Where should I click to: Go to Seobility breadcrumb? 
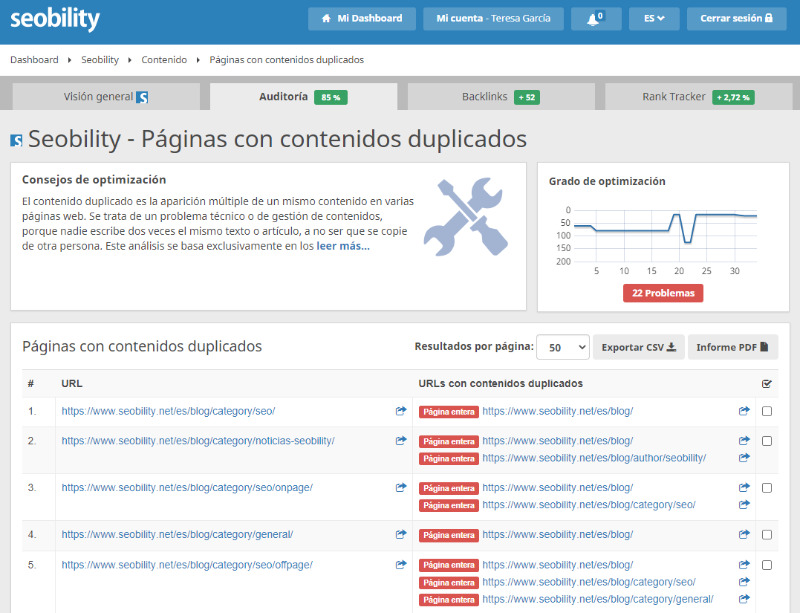tap(100, 60)
